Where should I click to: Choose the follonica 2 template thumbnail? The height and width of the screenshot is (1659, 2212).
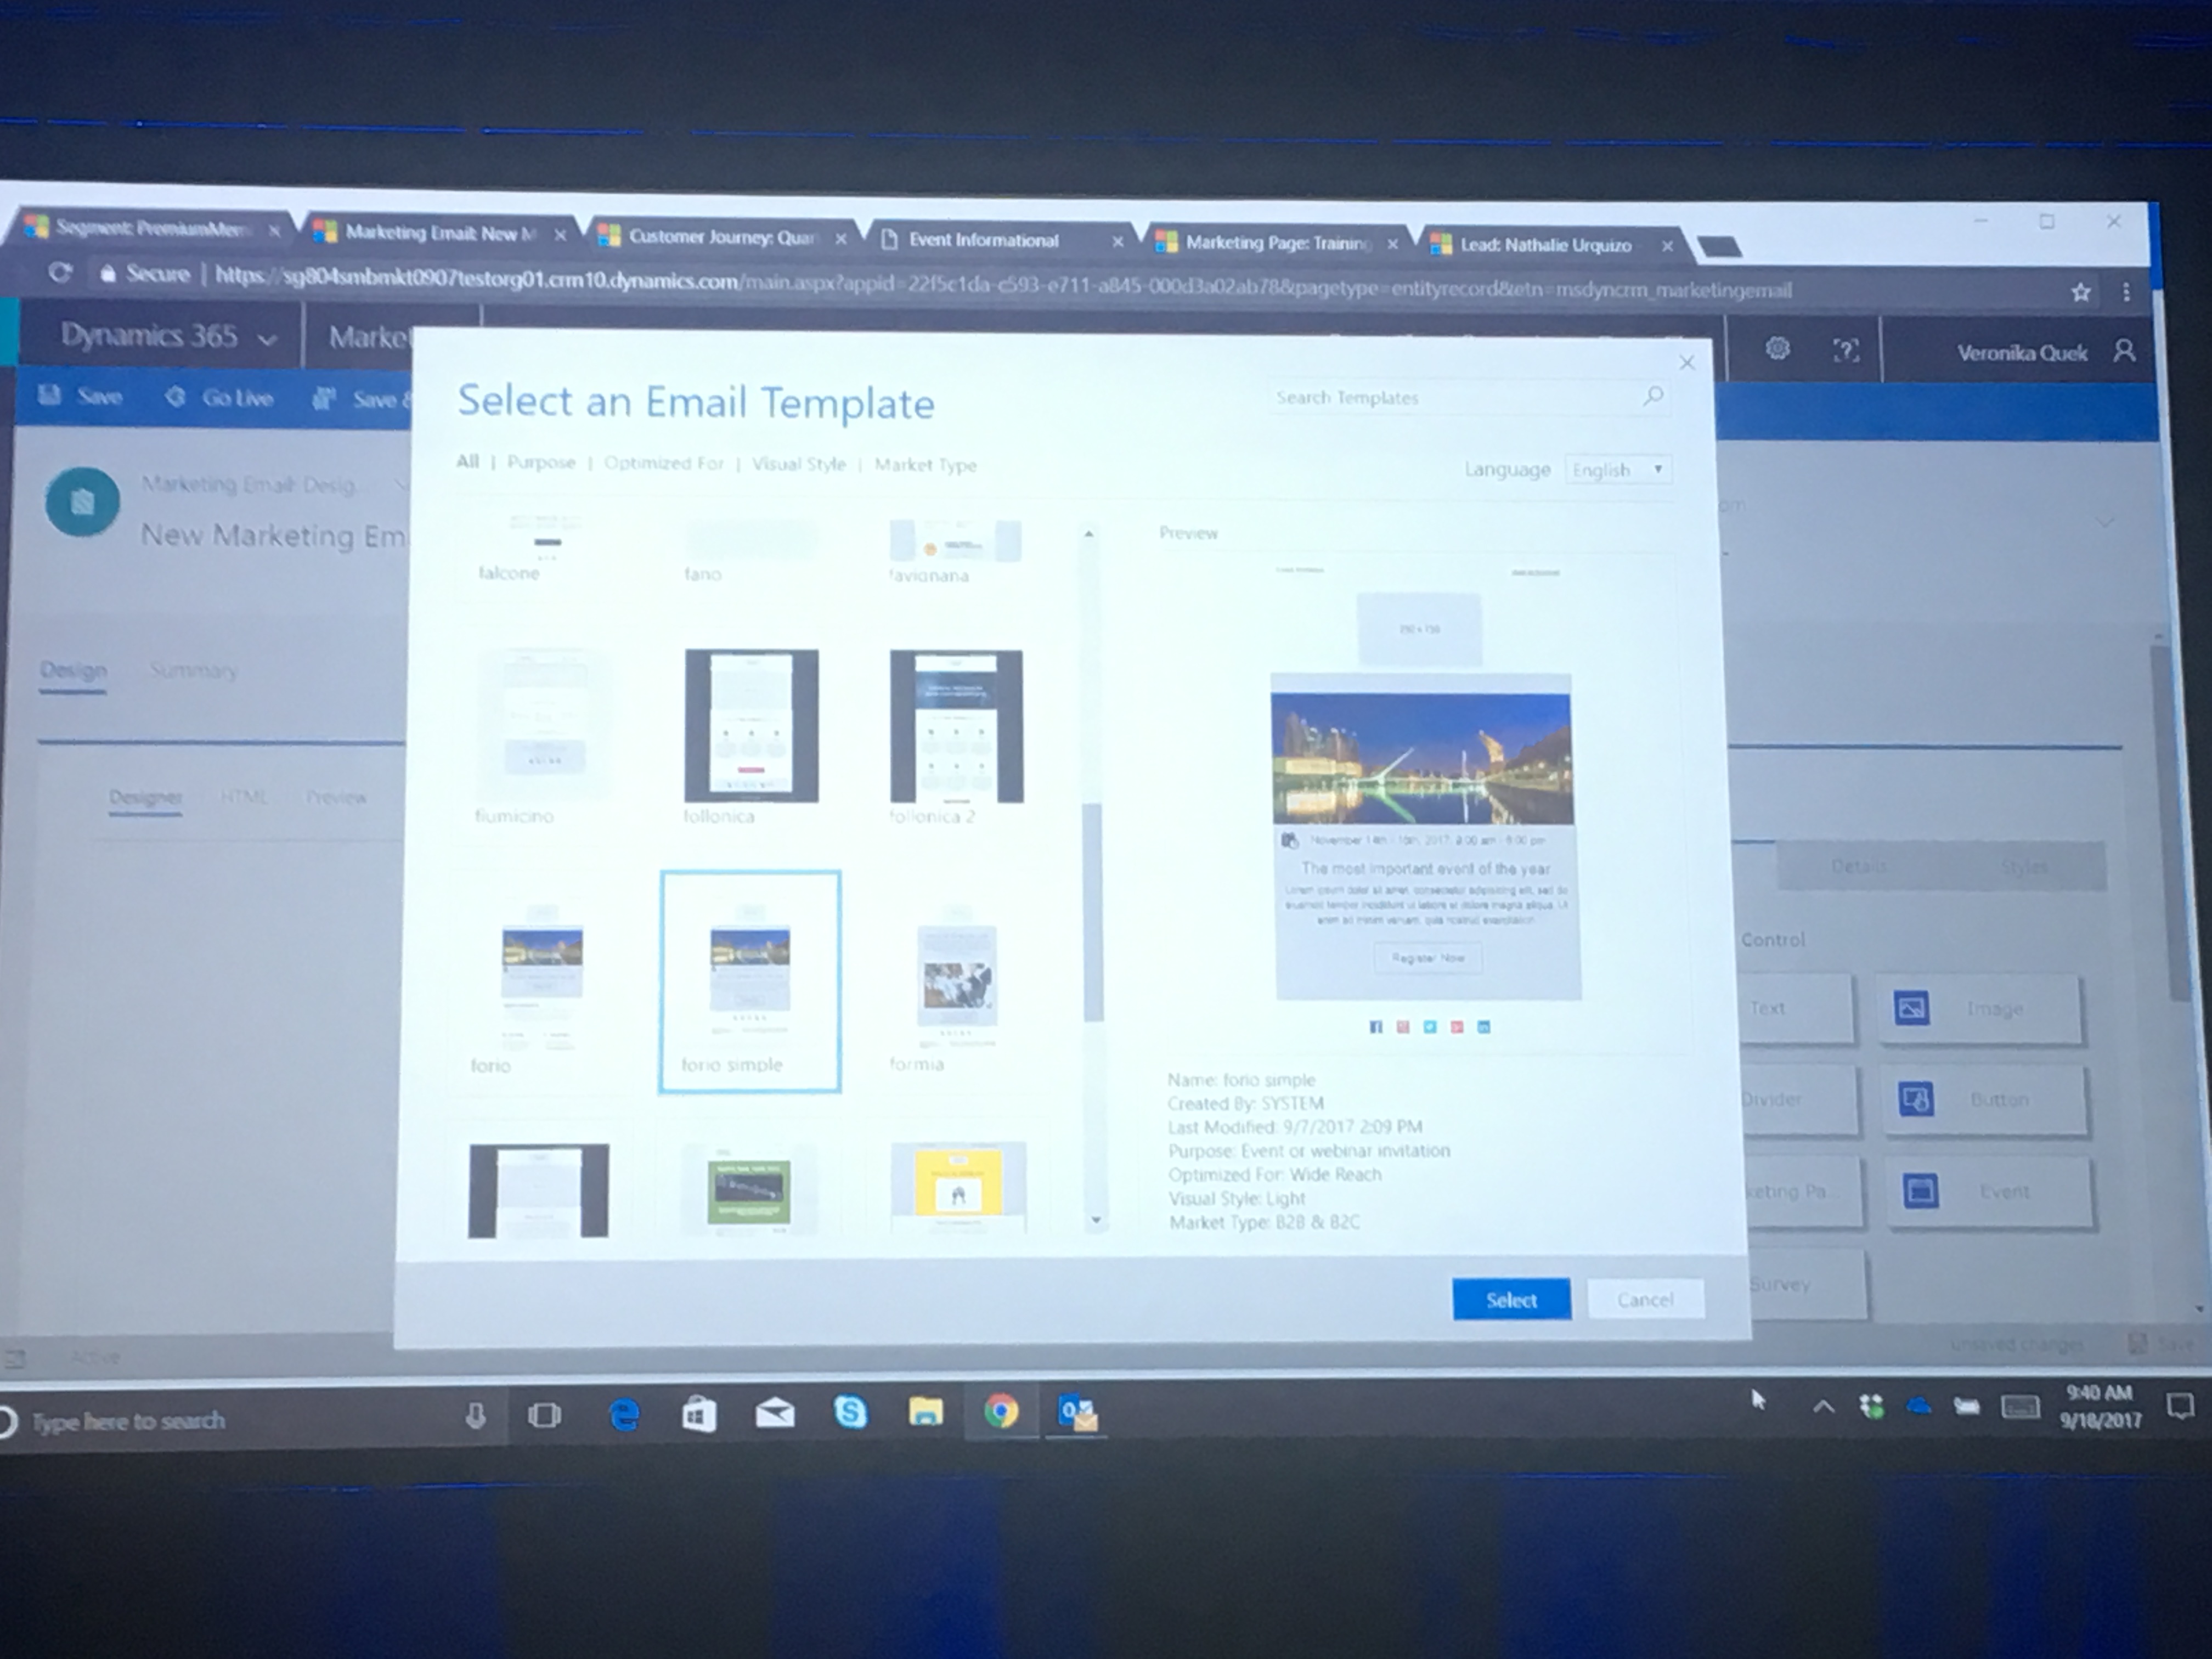[956, 727]
